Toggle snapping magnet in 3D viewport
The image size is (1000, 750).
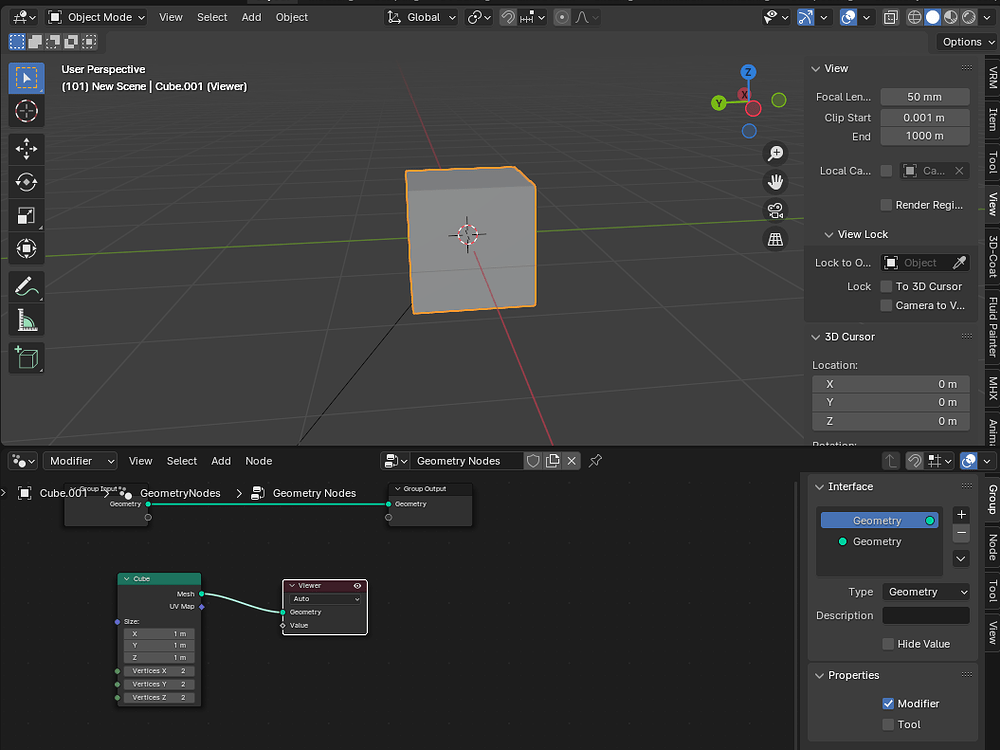pos(508,17)
